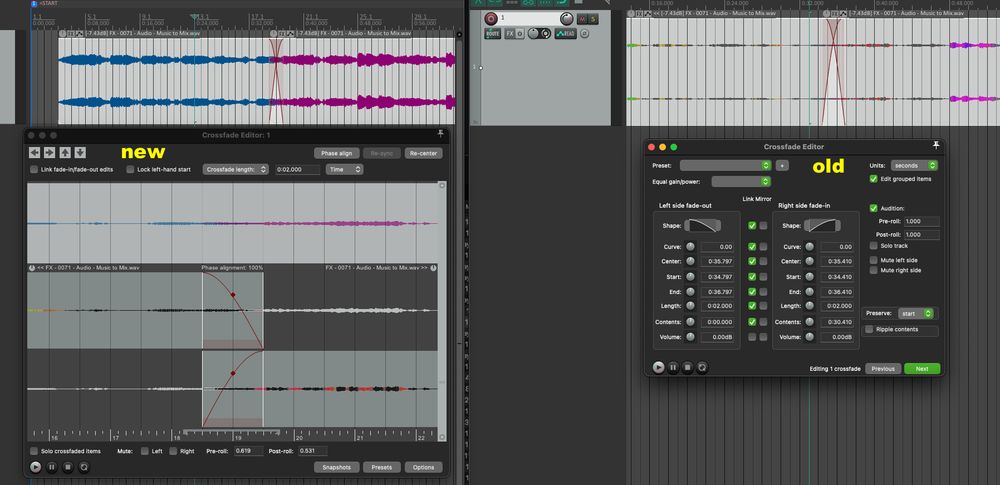This screenshot has width=1000, height=485.
Task: Play audition in old Crossfade Editor
Action: [658, 368]
